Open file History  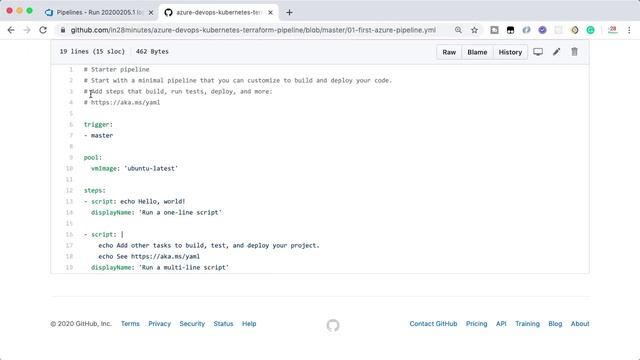coord(510,52)
